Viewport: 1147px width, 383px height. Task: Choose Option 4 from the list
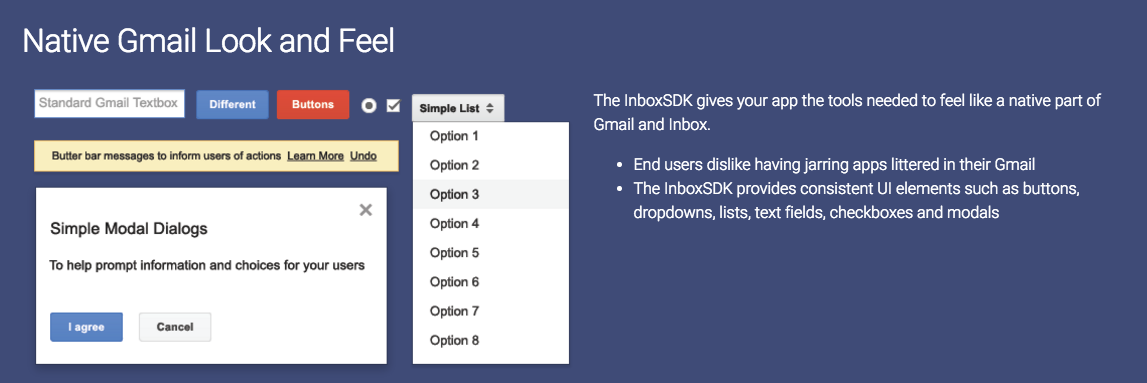tap(491, 224)
